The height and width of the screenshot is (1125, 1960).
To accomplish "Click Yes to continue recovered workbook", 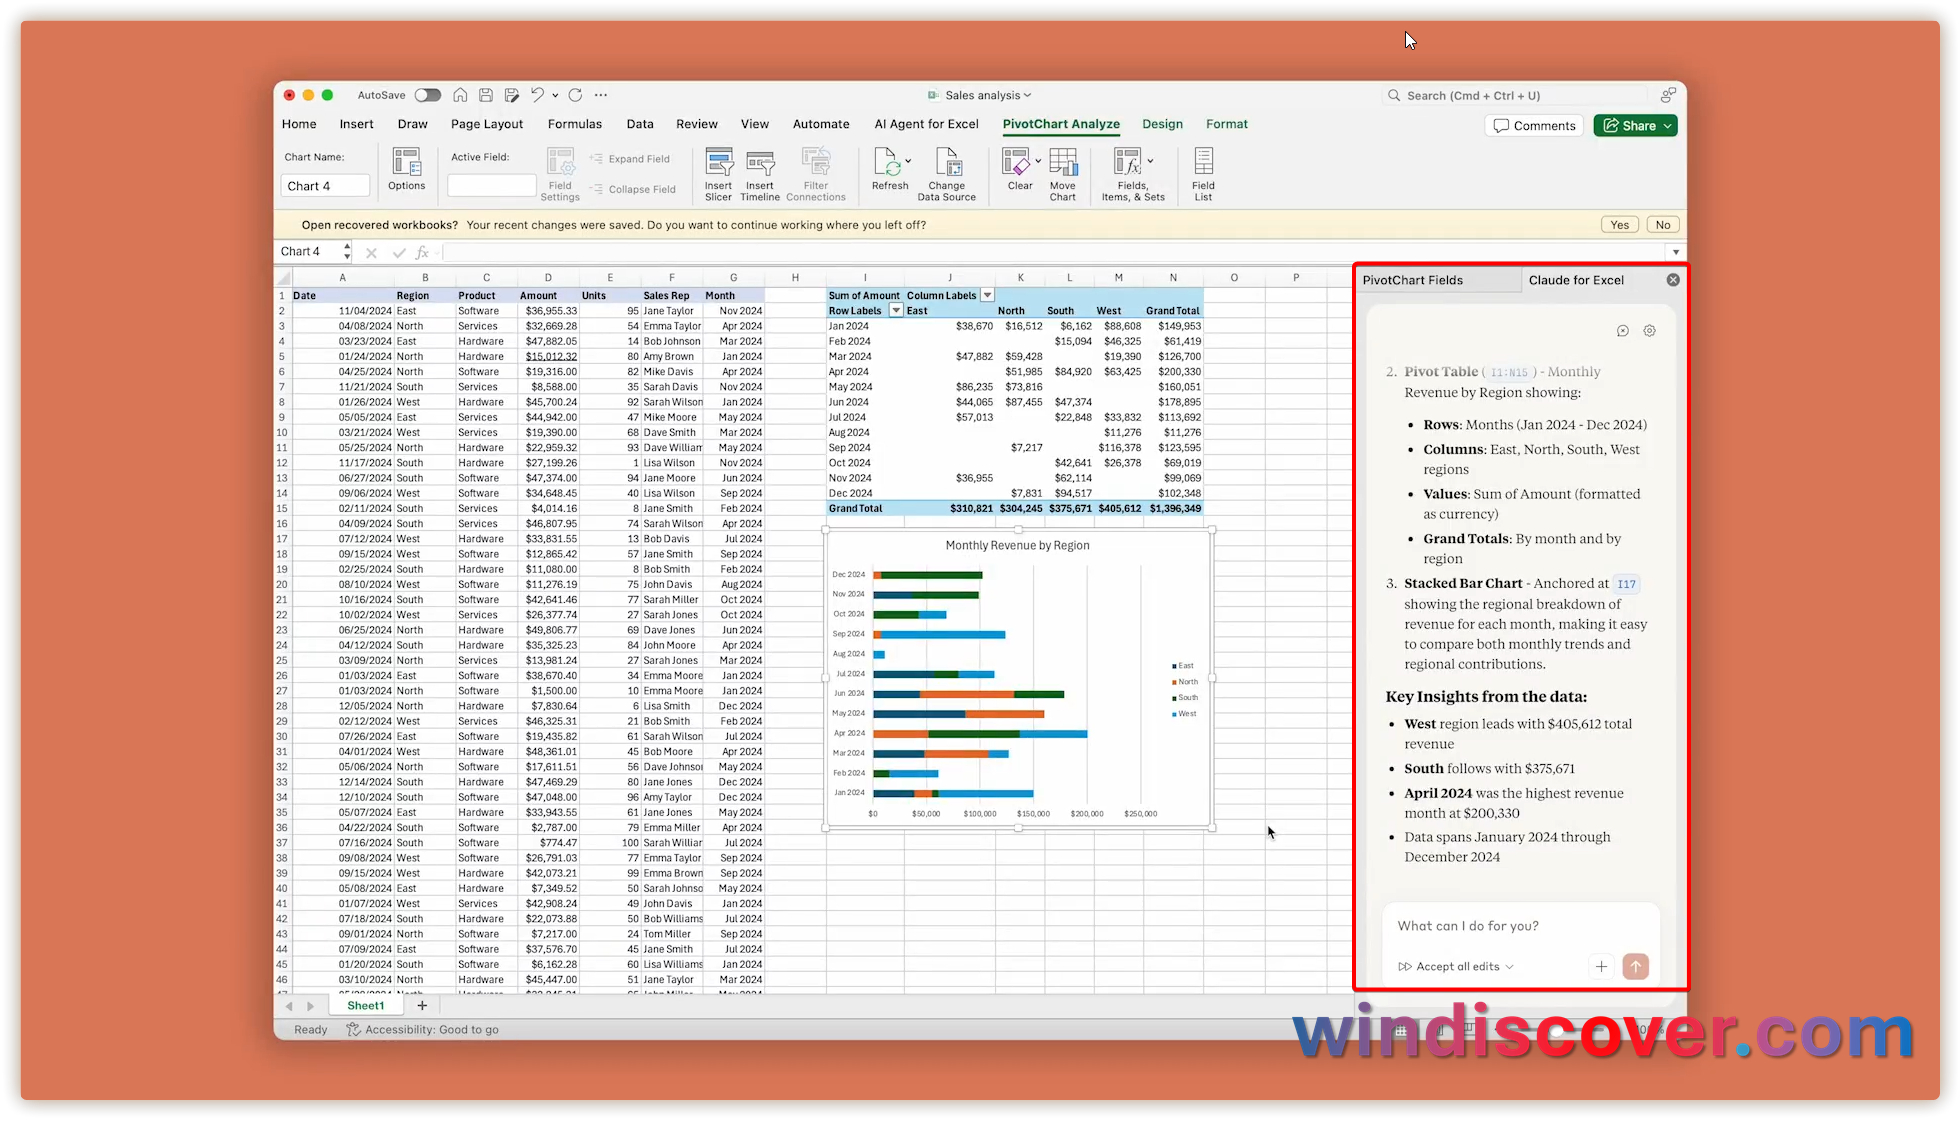I will coord(1619,224).
